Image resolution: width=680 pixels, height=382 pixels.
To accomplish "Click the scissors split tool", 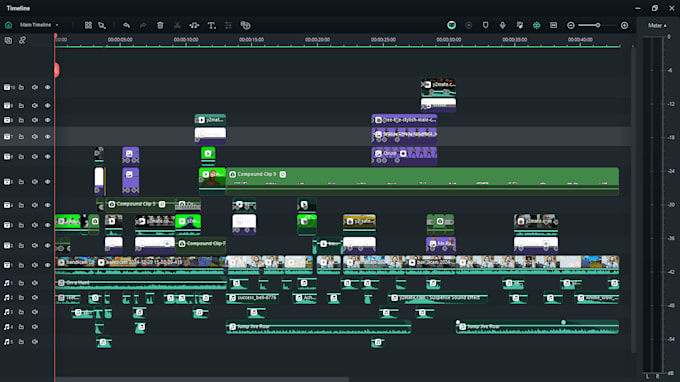I will click(x=177, y=25).
